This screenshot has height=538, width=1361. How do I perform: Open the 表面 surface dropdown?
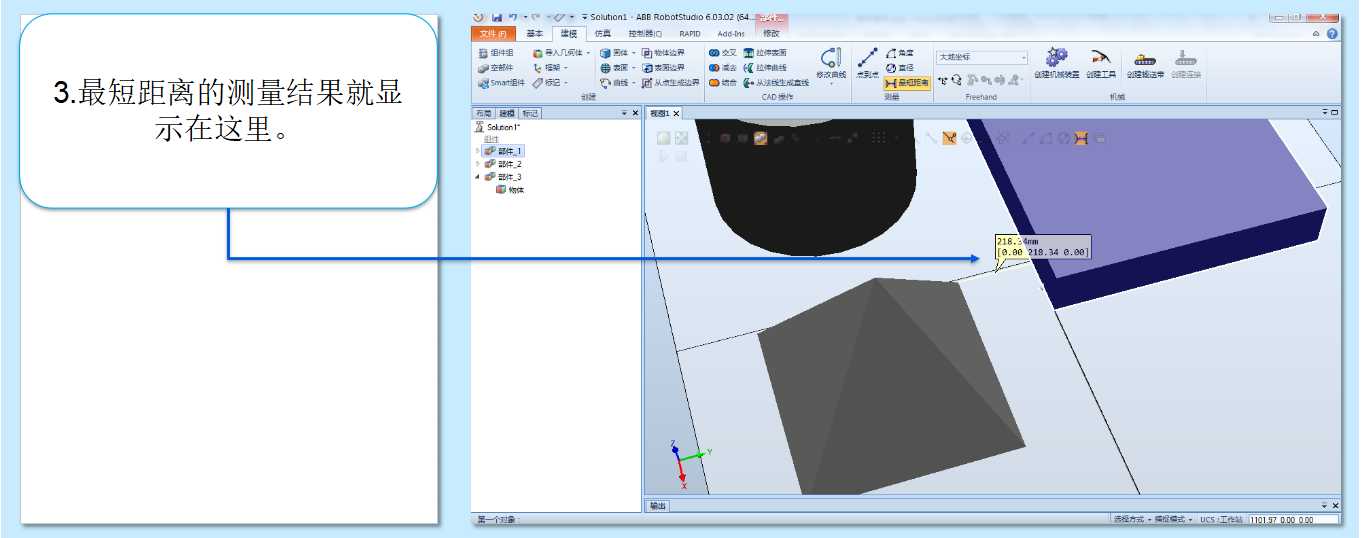(x=617, y=68)
